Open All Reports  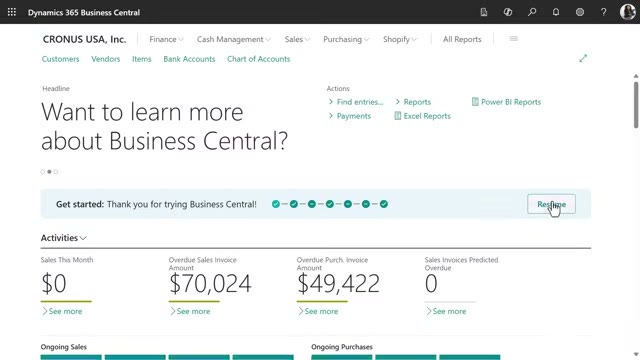point(462,39)
